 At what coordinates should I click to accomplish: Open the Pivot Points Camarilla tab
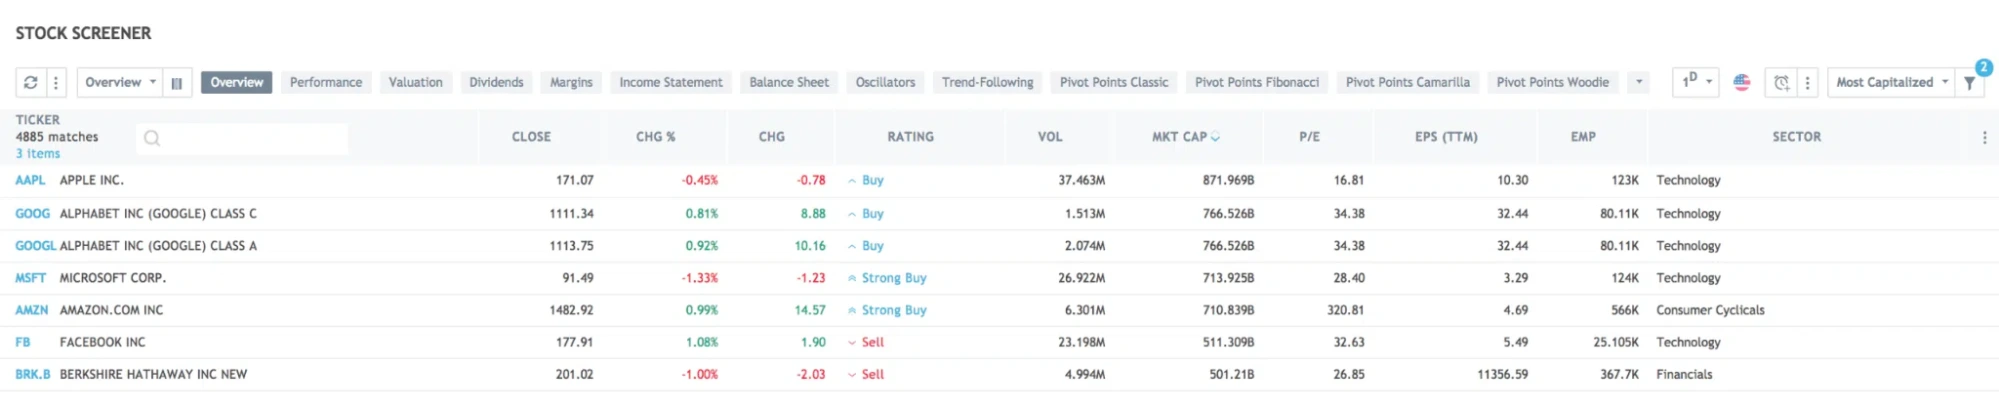click(1408, 82)
